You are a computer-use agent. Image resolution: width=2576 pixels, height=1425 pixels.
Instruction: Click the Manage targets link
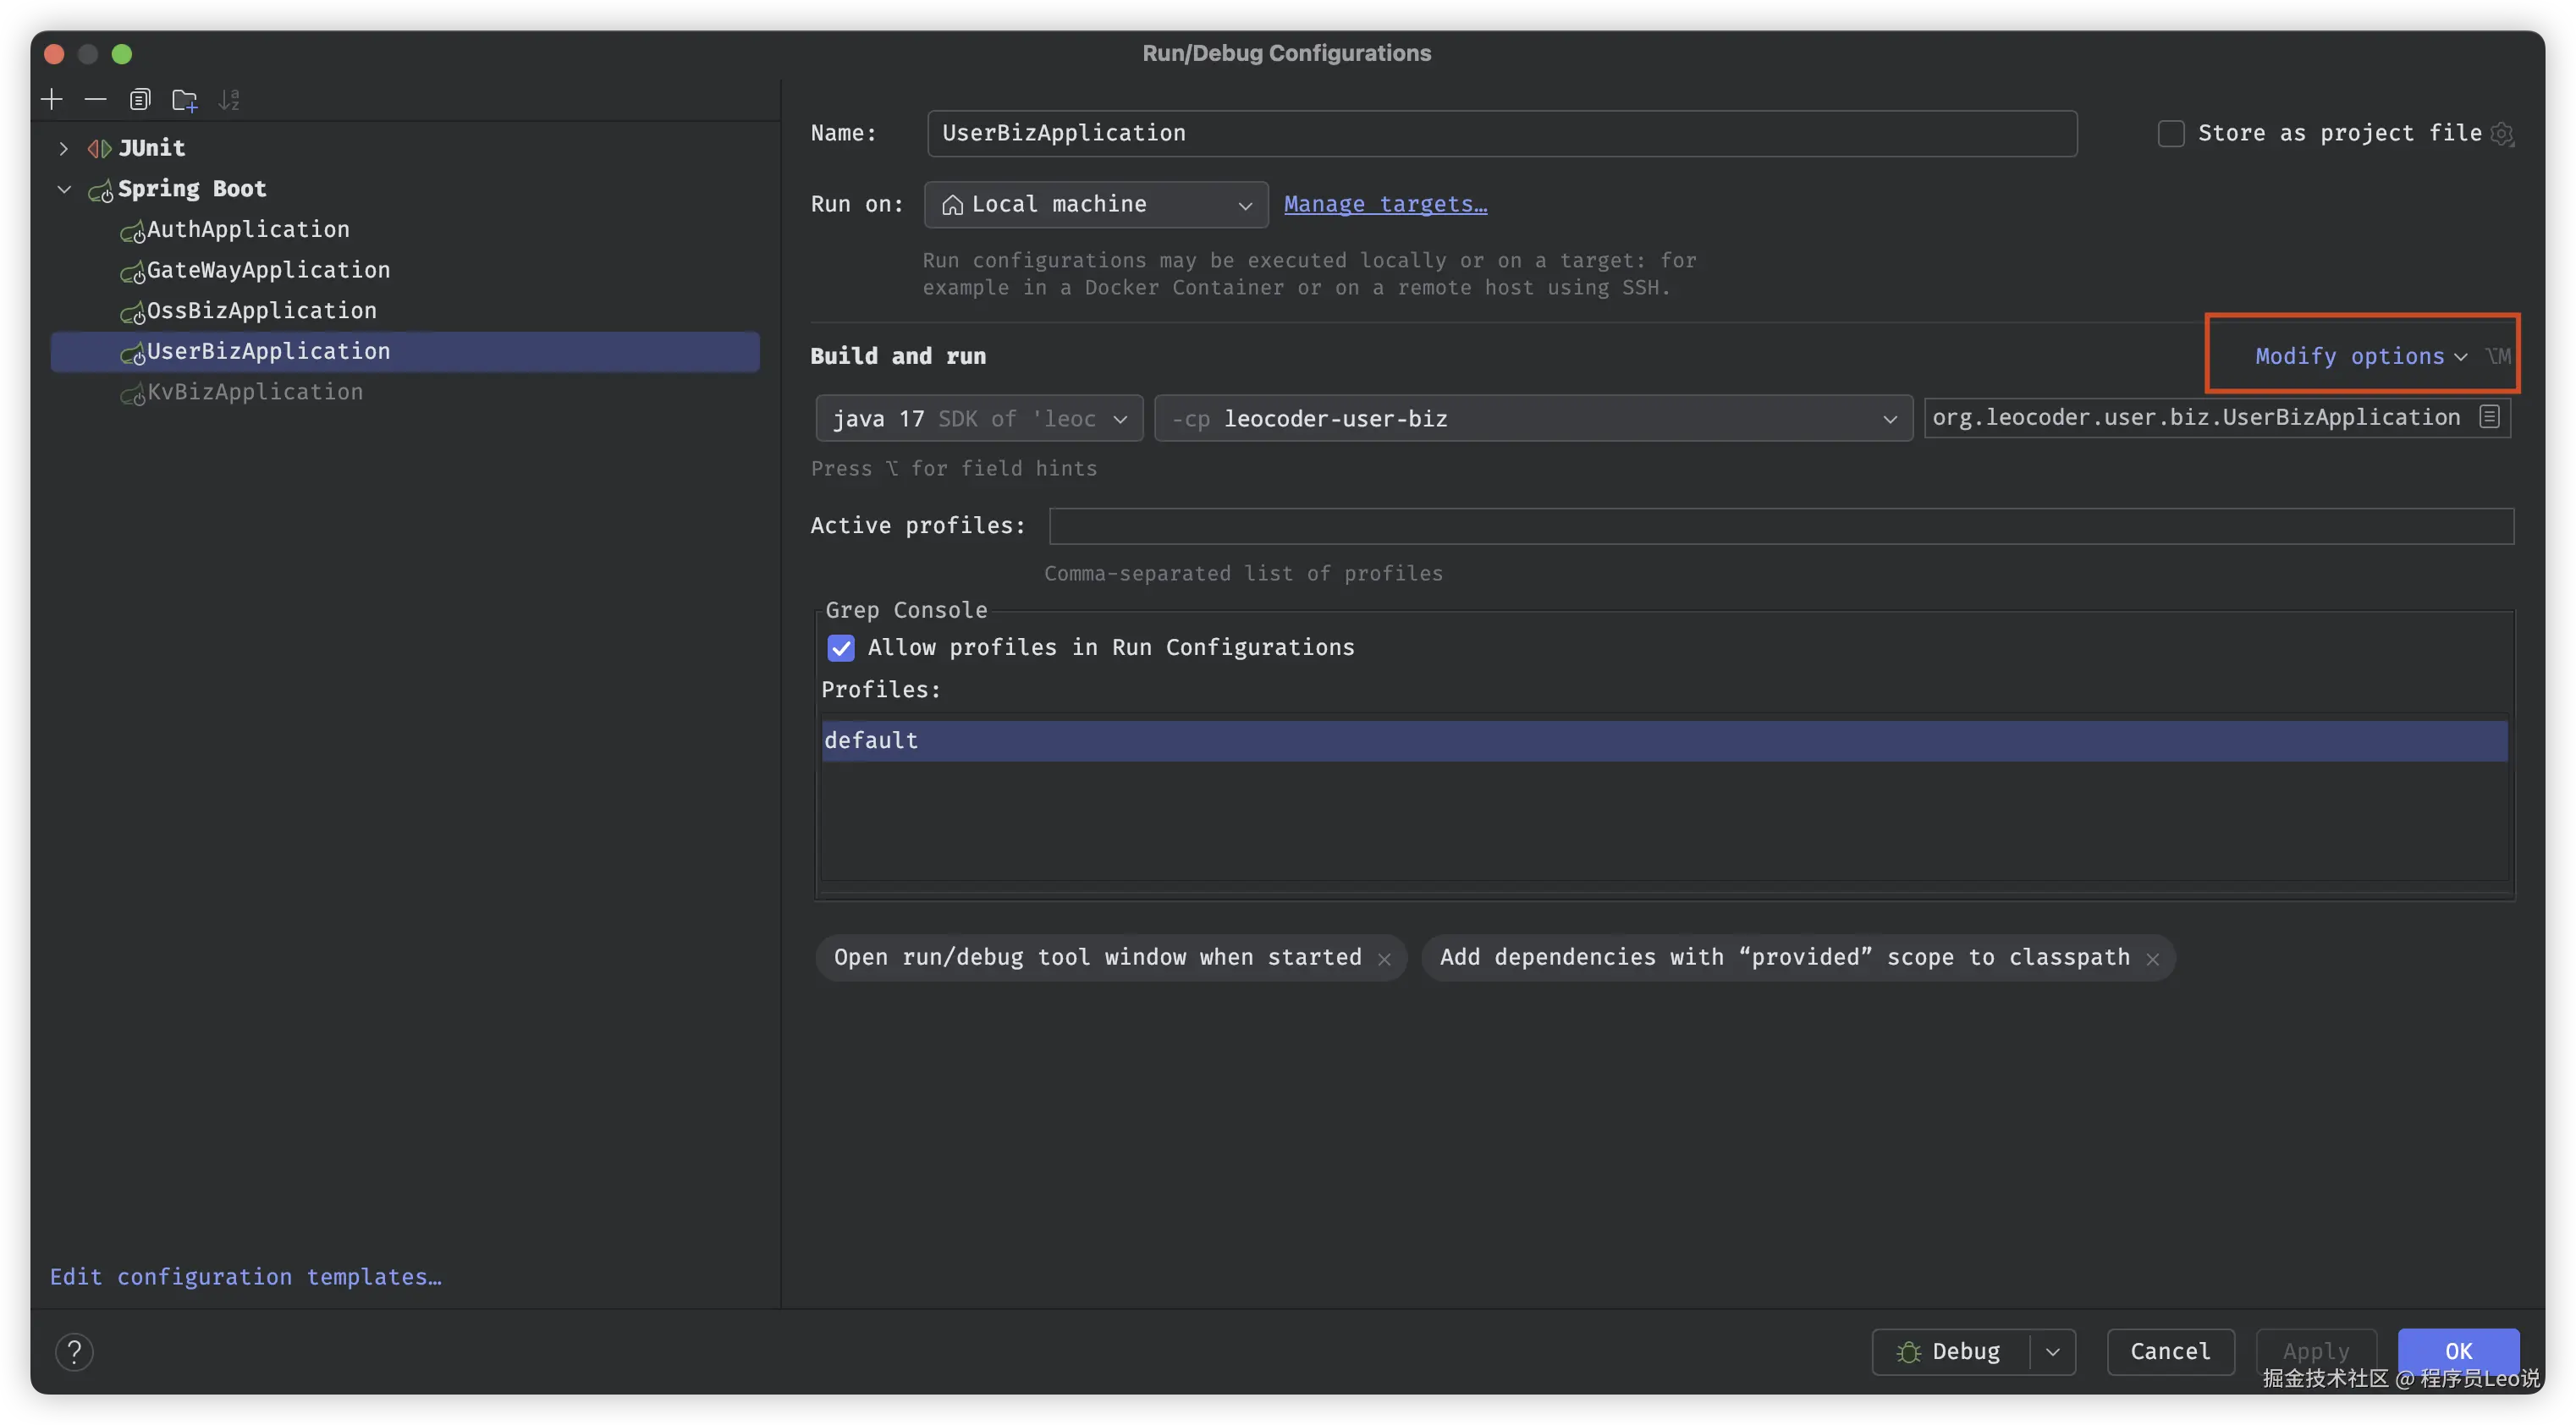1385,204
